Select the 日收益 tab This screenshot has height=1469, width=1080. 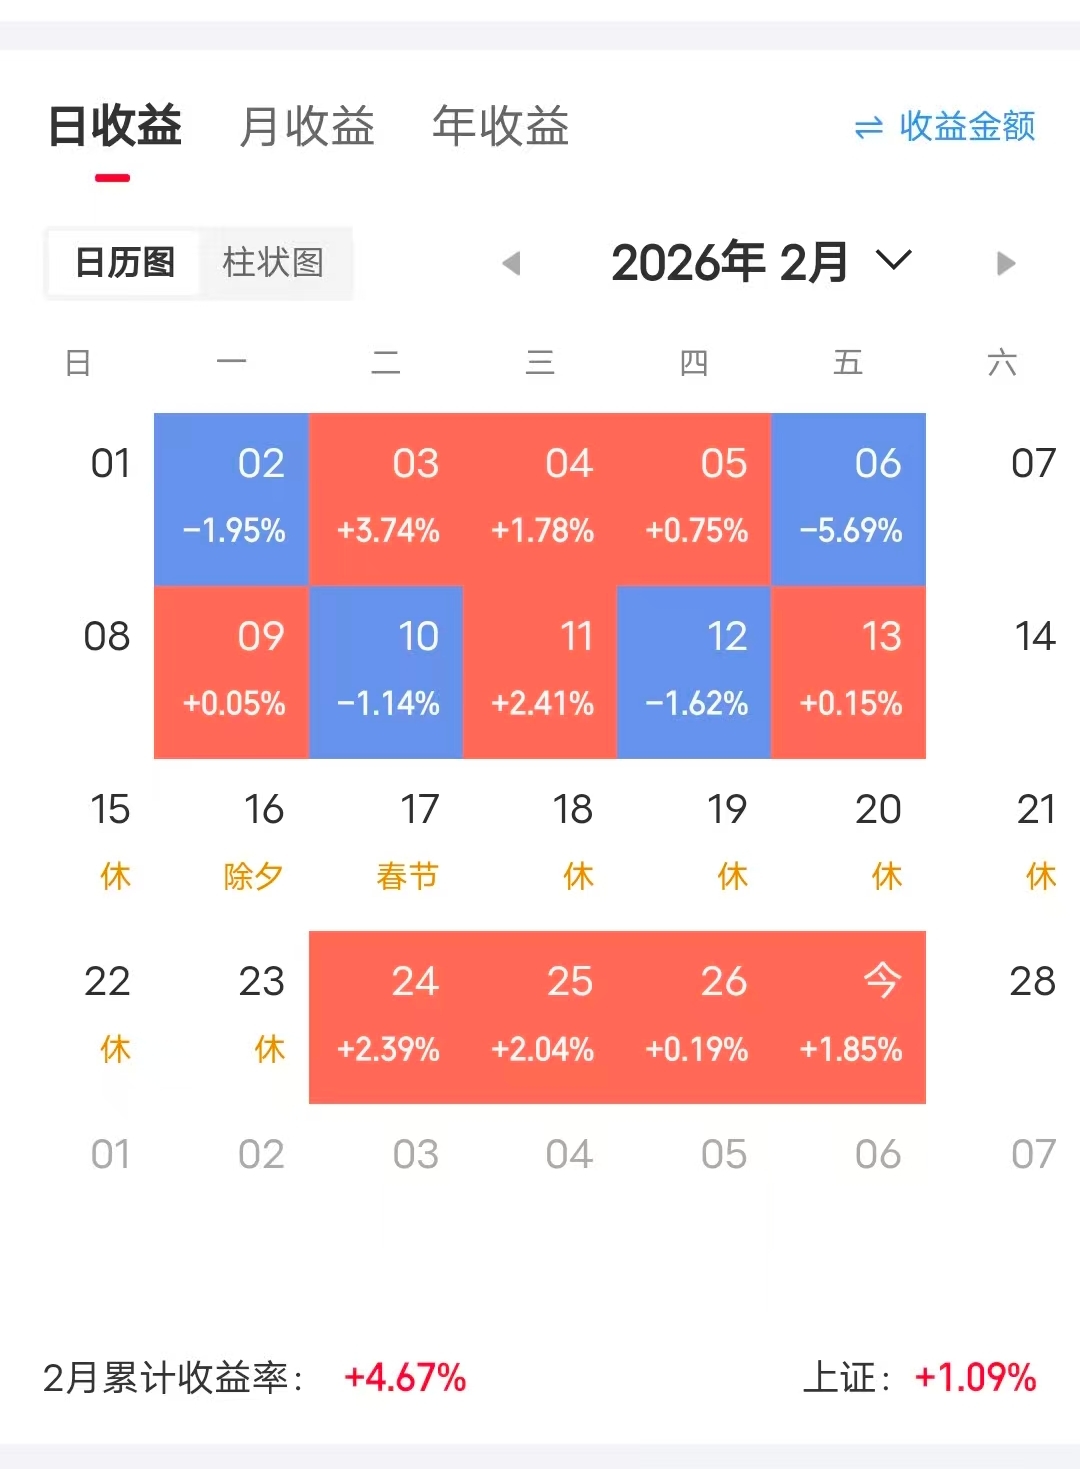click(x=115, y=127)
